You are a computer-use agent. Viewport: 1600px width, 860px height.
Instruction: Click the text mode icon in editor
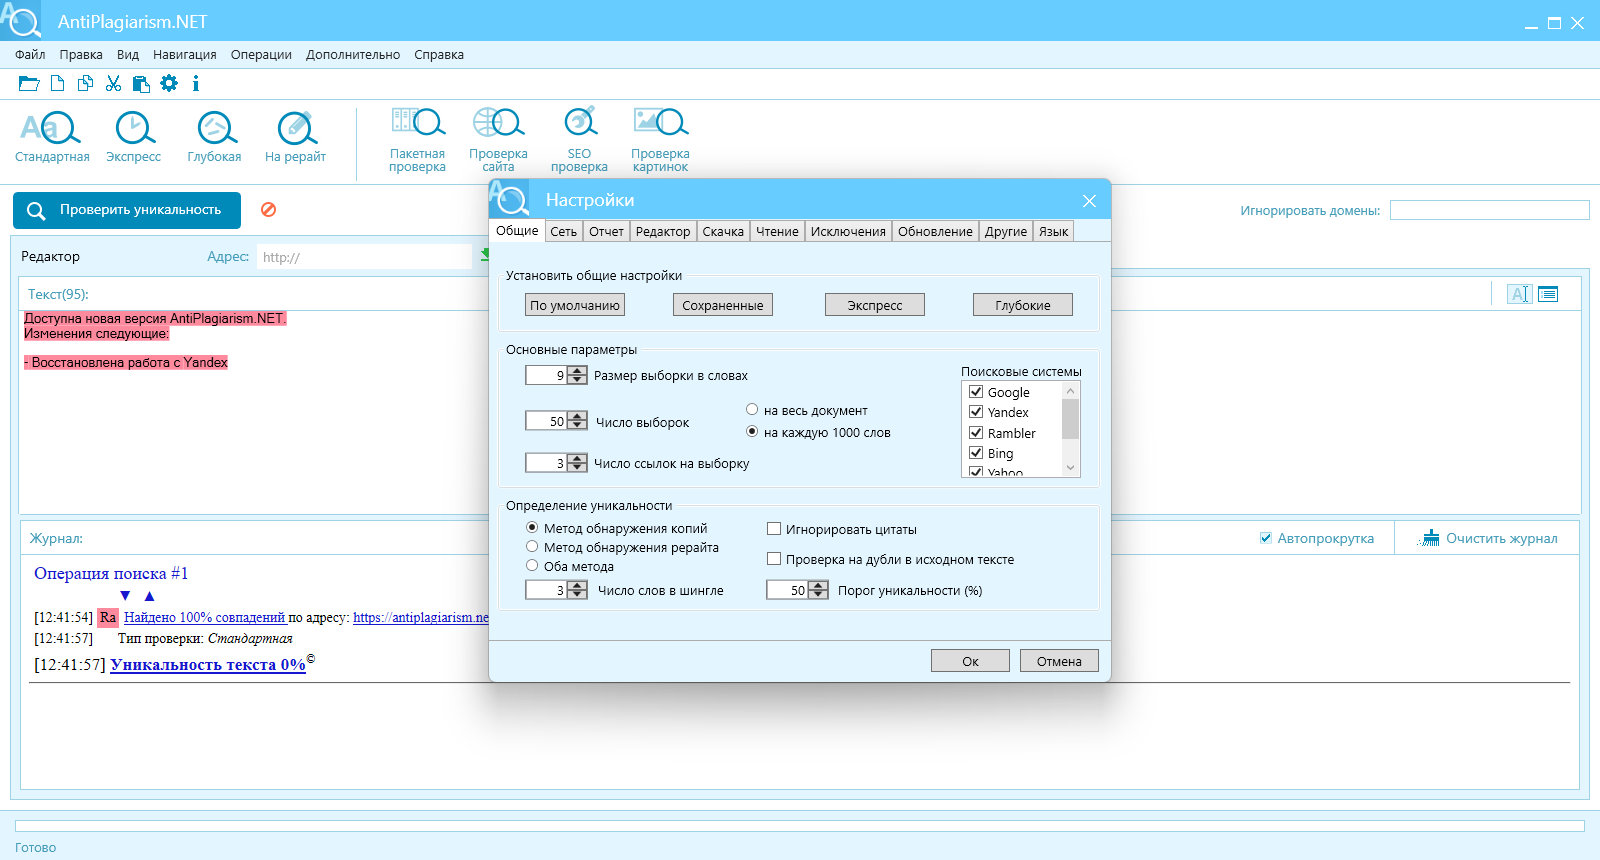point(1520,294)
